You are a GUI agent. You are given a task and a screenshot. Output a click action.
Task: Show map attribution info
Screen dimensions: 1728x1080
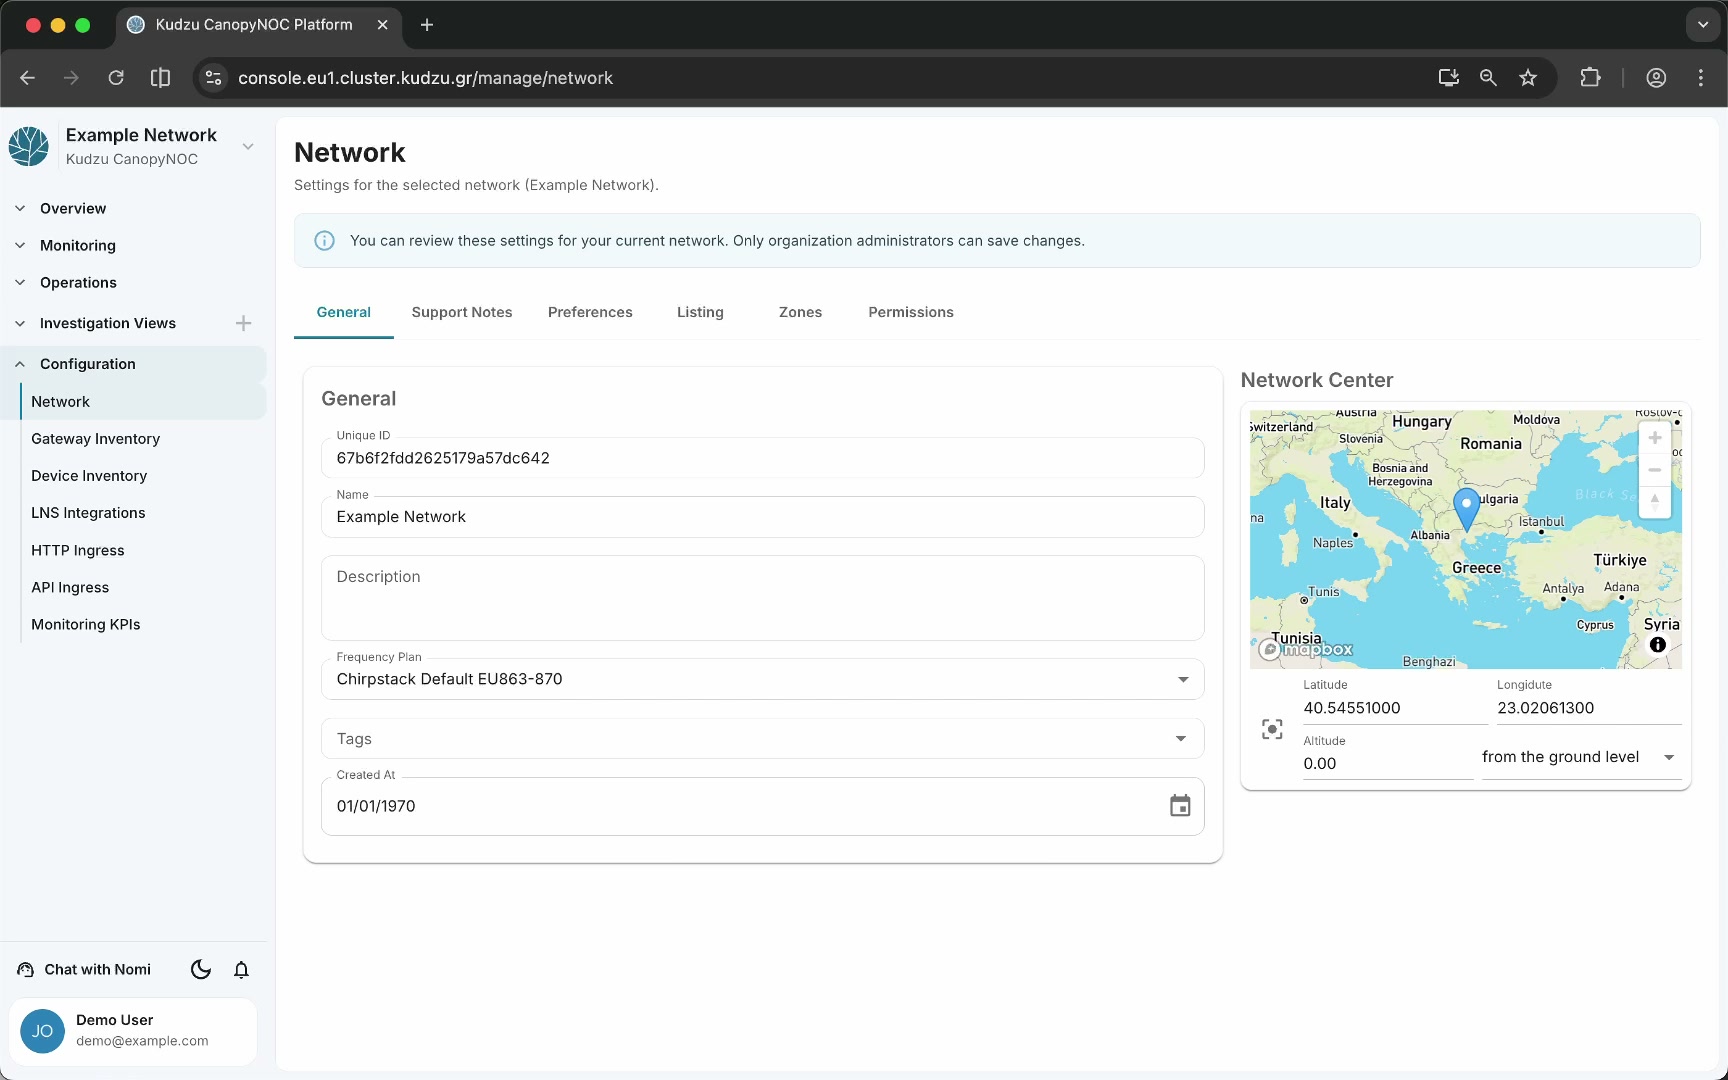pyautogui.click(x=1658, y=645)
